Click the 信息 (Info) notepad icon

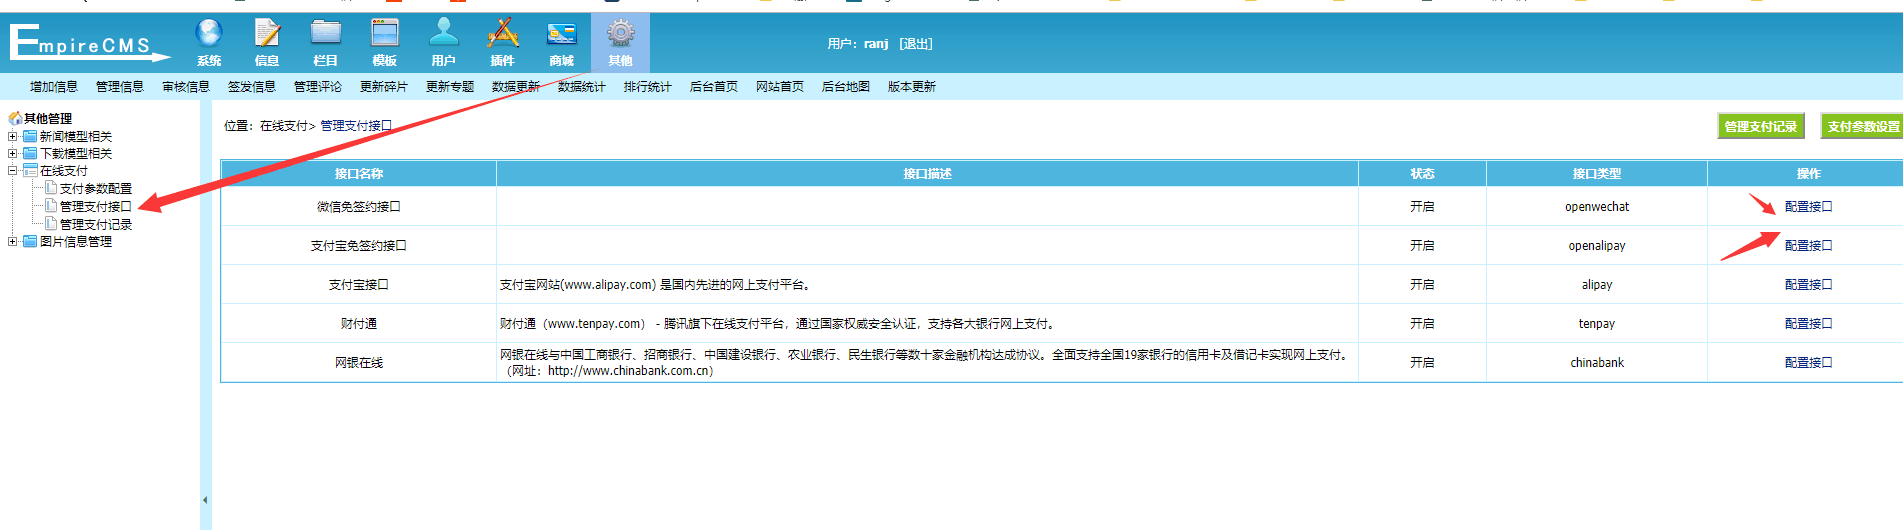[x=267, y=36]
